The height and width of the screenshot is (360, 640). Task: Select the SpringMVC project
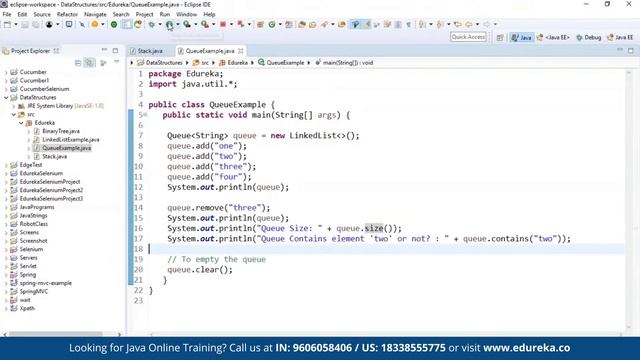click(x=33, y=292)
